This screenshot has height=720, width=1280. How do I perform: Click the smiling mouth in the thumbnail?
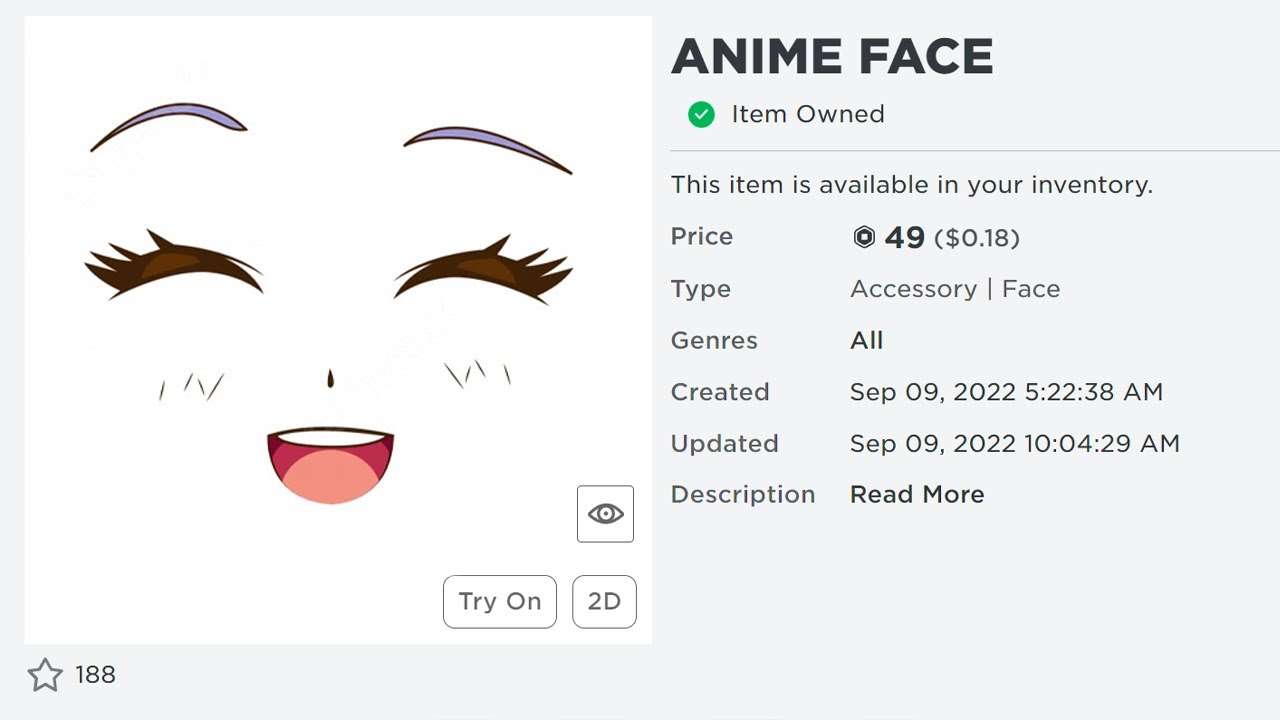click(x=330, y=465)
